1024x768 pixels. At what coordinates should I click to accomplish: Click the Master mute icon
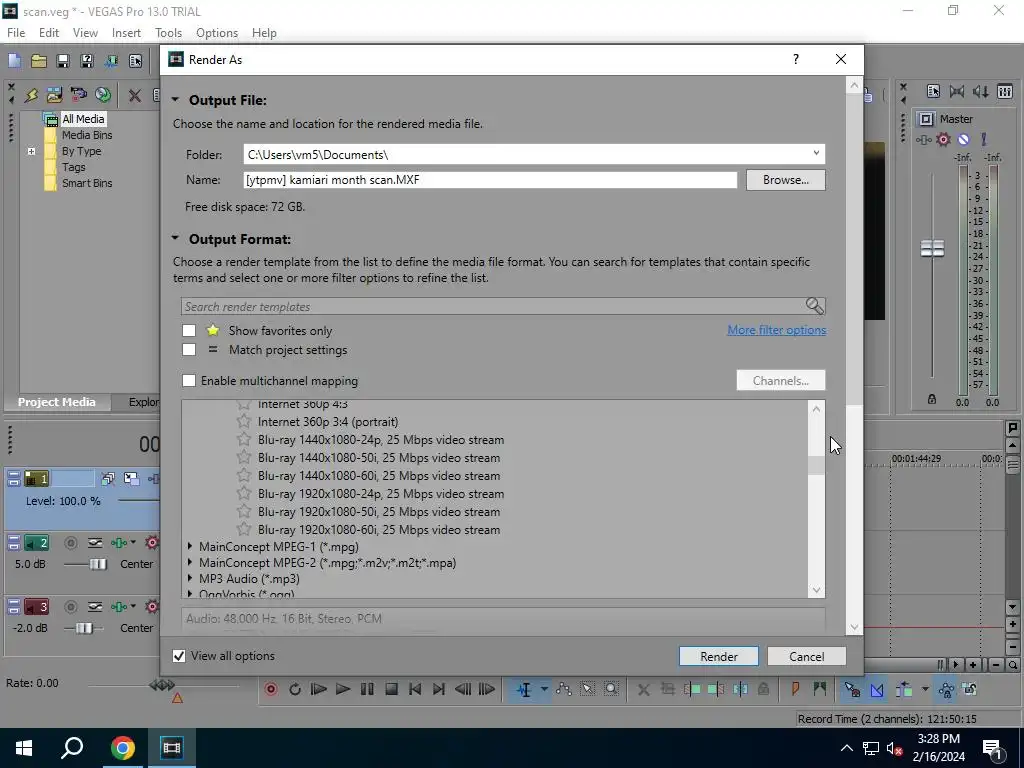pyautogui.click(x=963, y=139)
